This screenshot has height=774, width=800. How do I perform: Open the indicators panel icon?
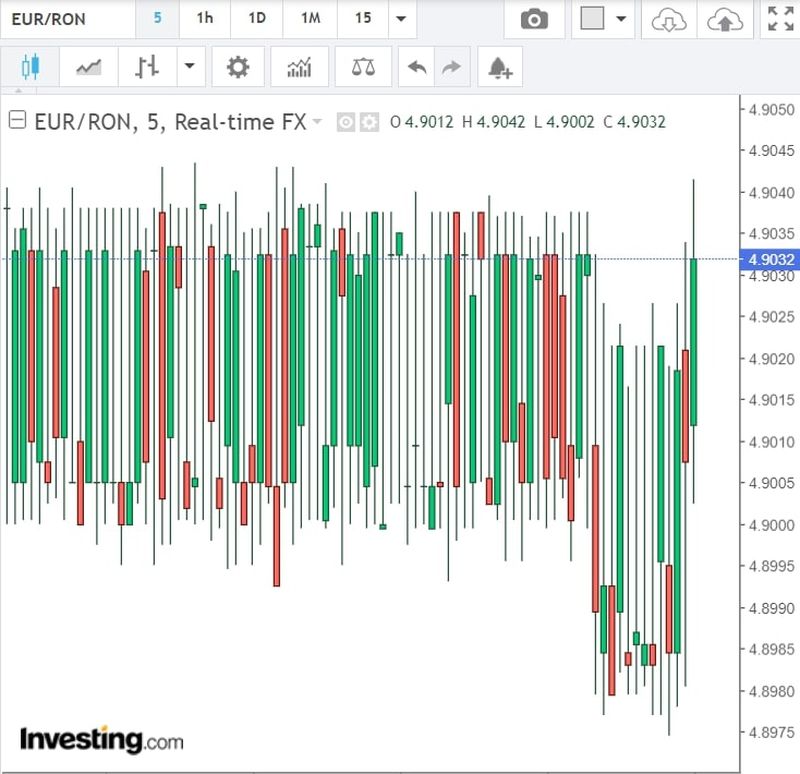pyautogui.click(x=298, y=68)
